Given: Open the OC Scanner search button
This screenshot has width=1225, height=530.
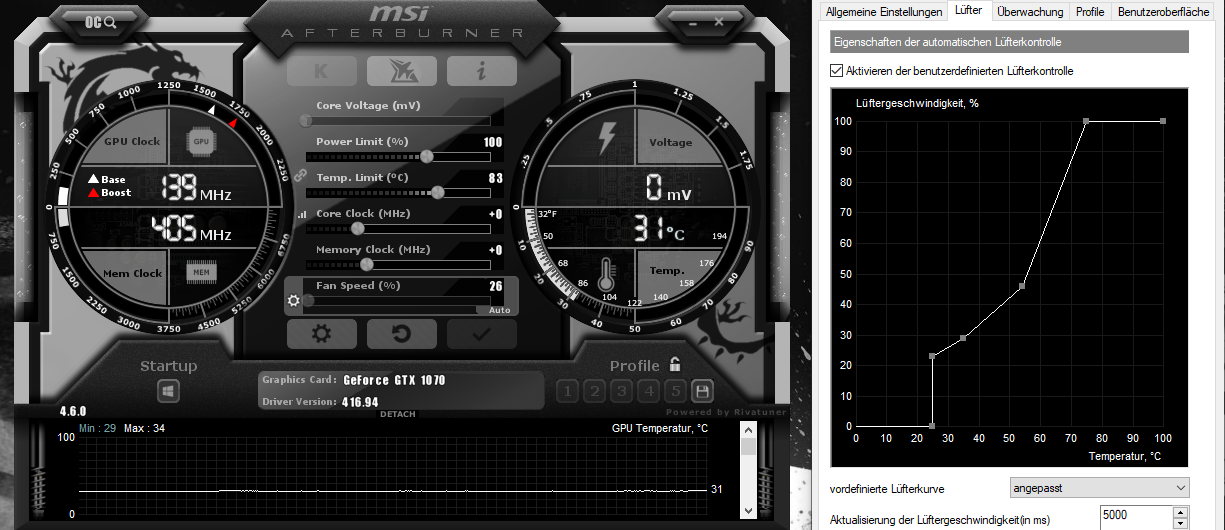Looking at the screenshot, I should click(102, 21).
